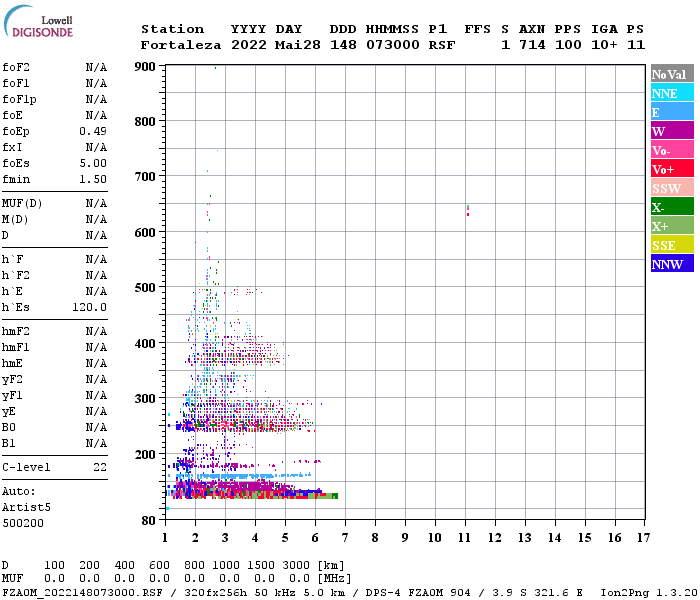Click the IGA value 10+

[604, 45]
